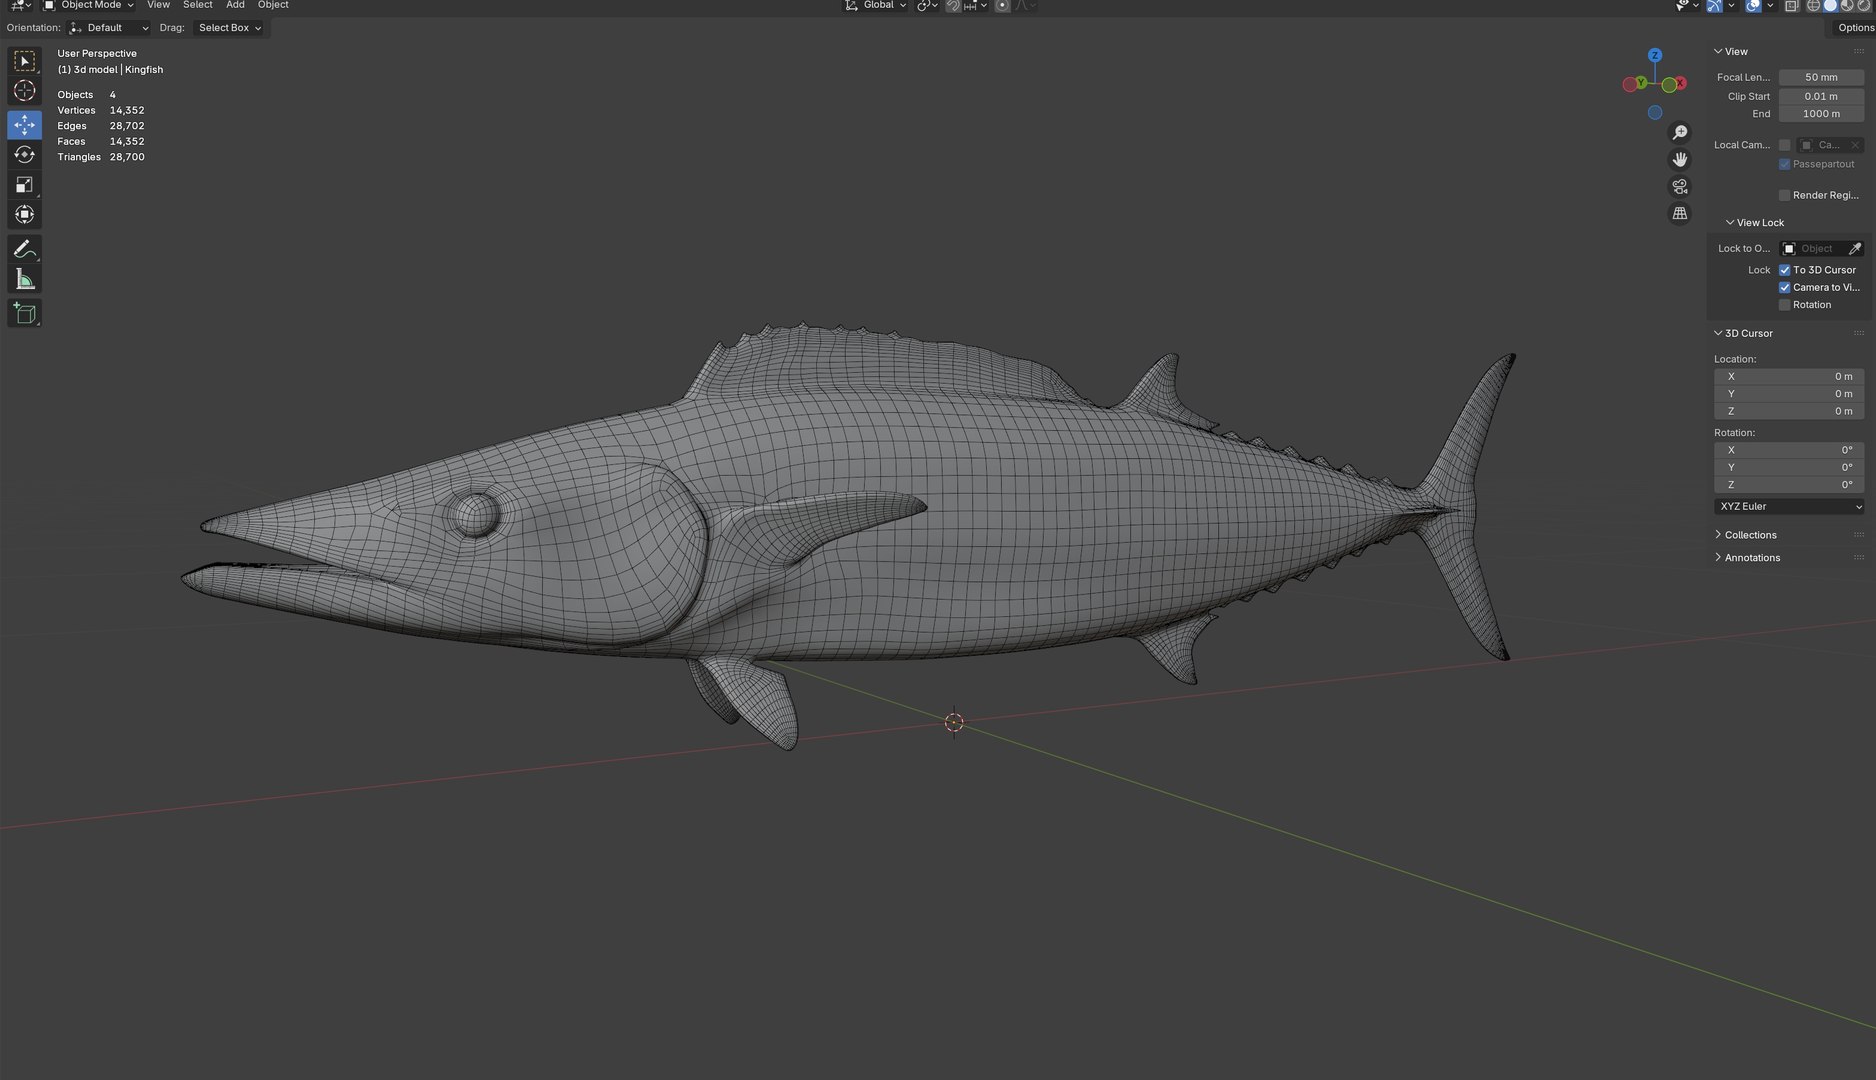Expand the Collections panel

(1750, 535)
